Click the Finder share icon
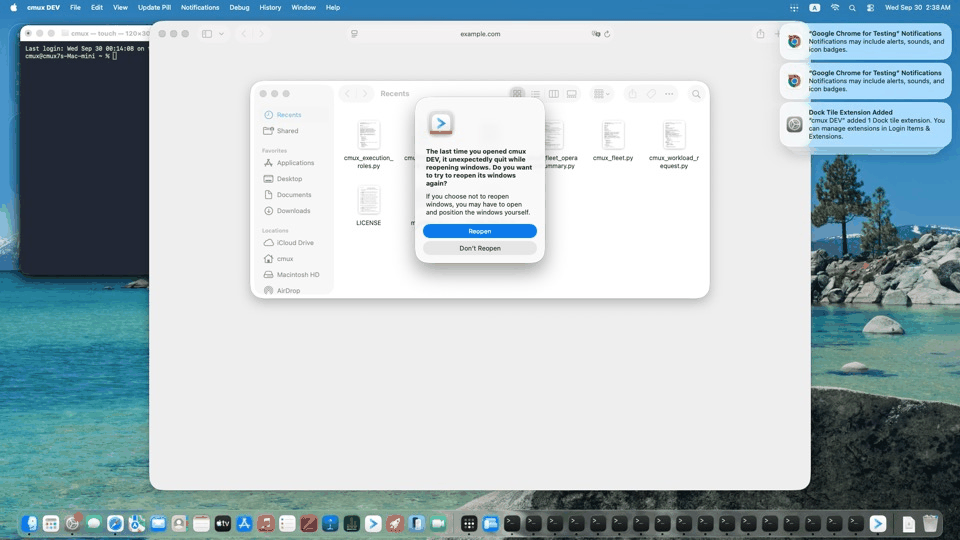The width and height of the screenshot is (960, 540). coord(632,94)
